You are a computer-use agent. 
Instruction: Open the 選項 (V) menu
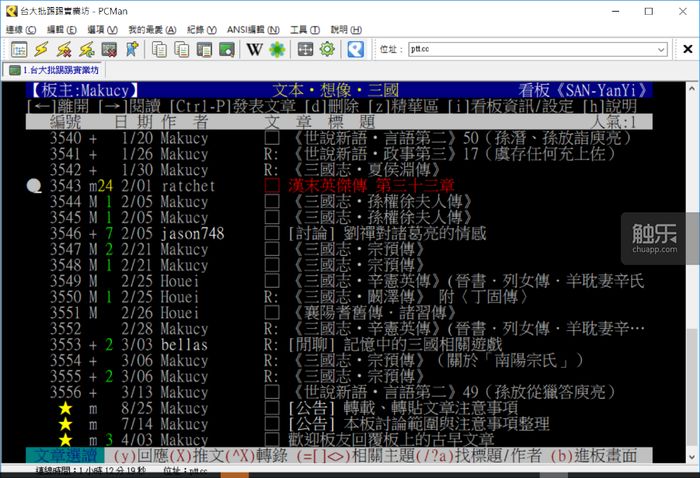coord(102,30)
